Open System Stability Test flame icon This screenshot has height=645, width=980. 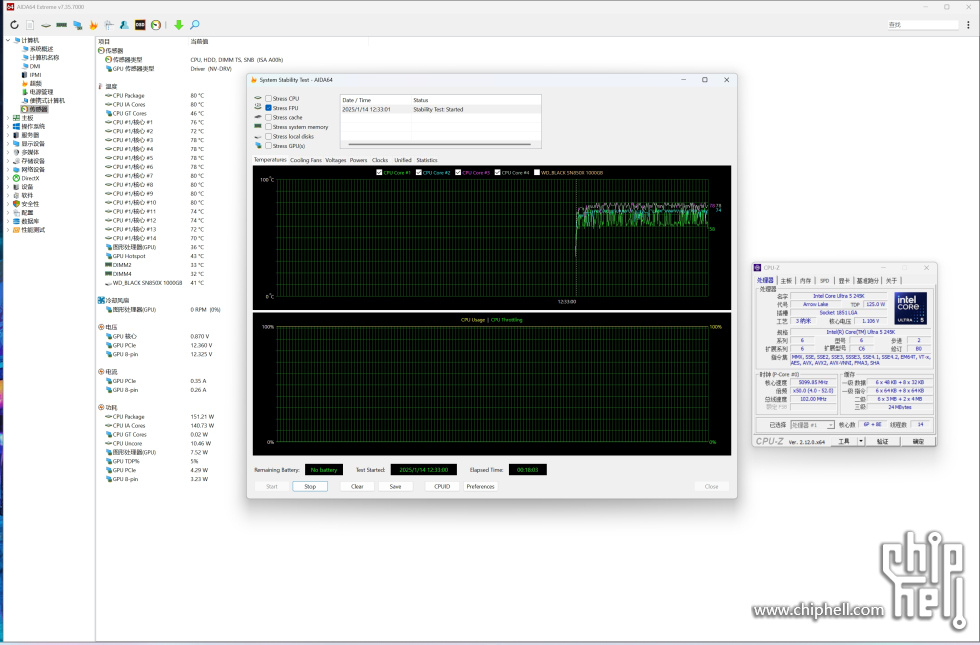[93, 25]
